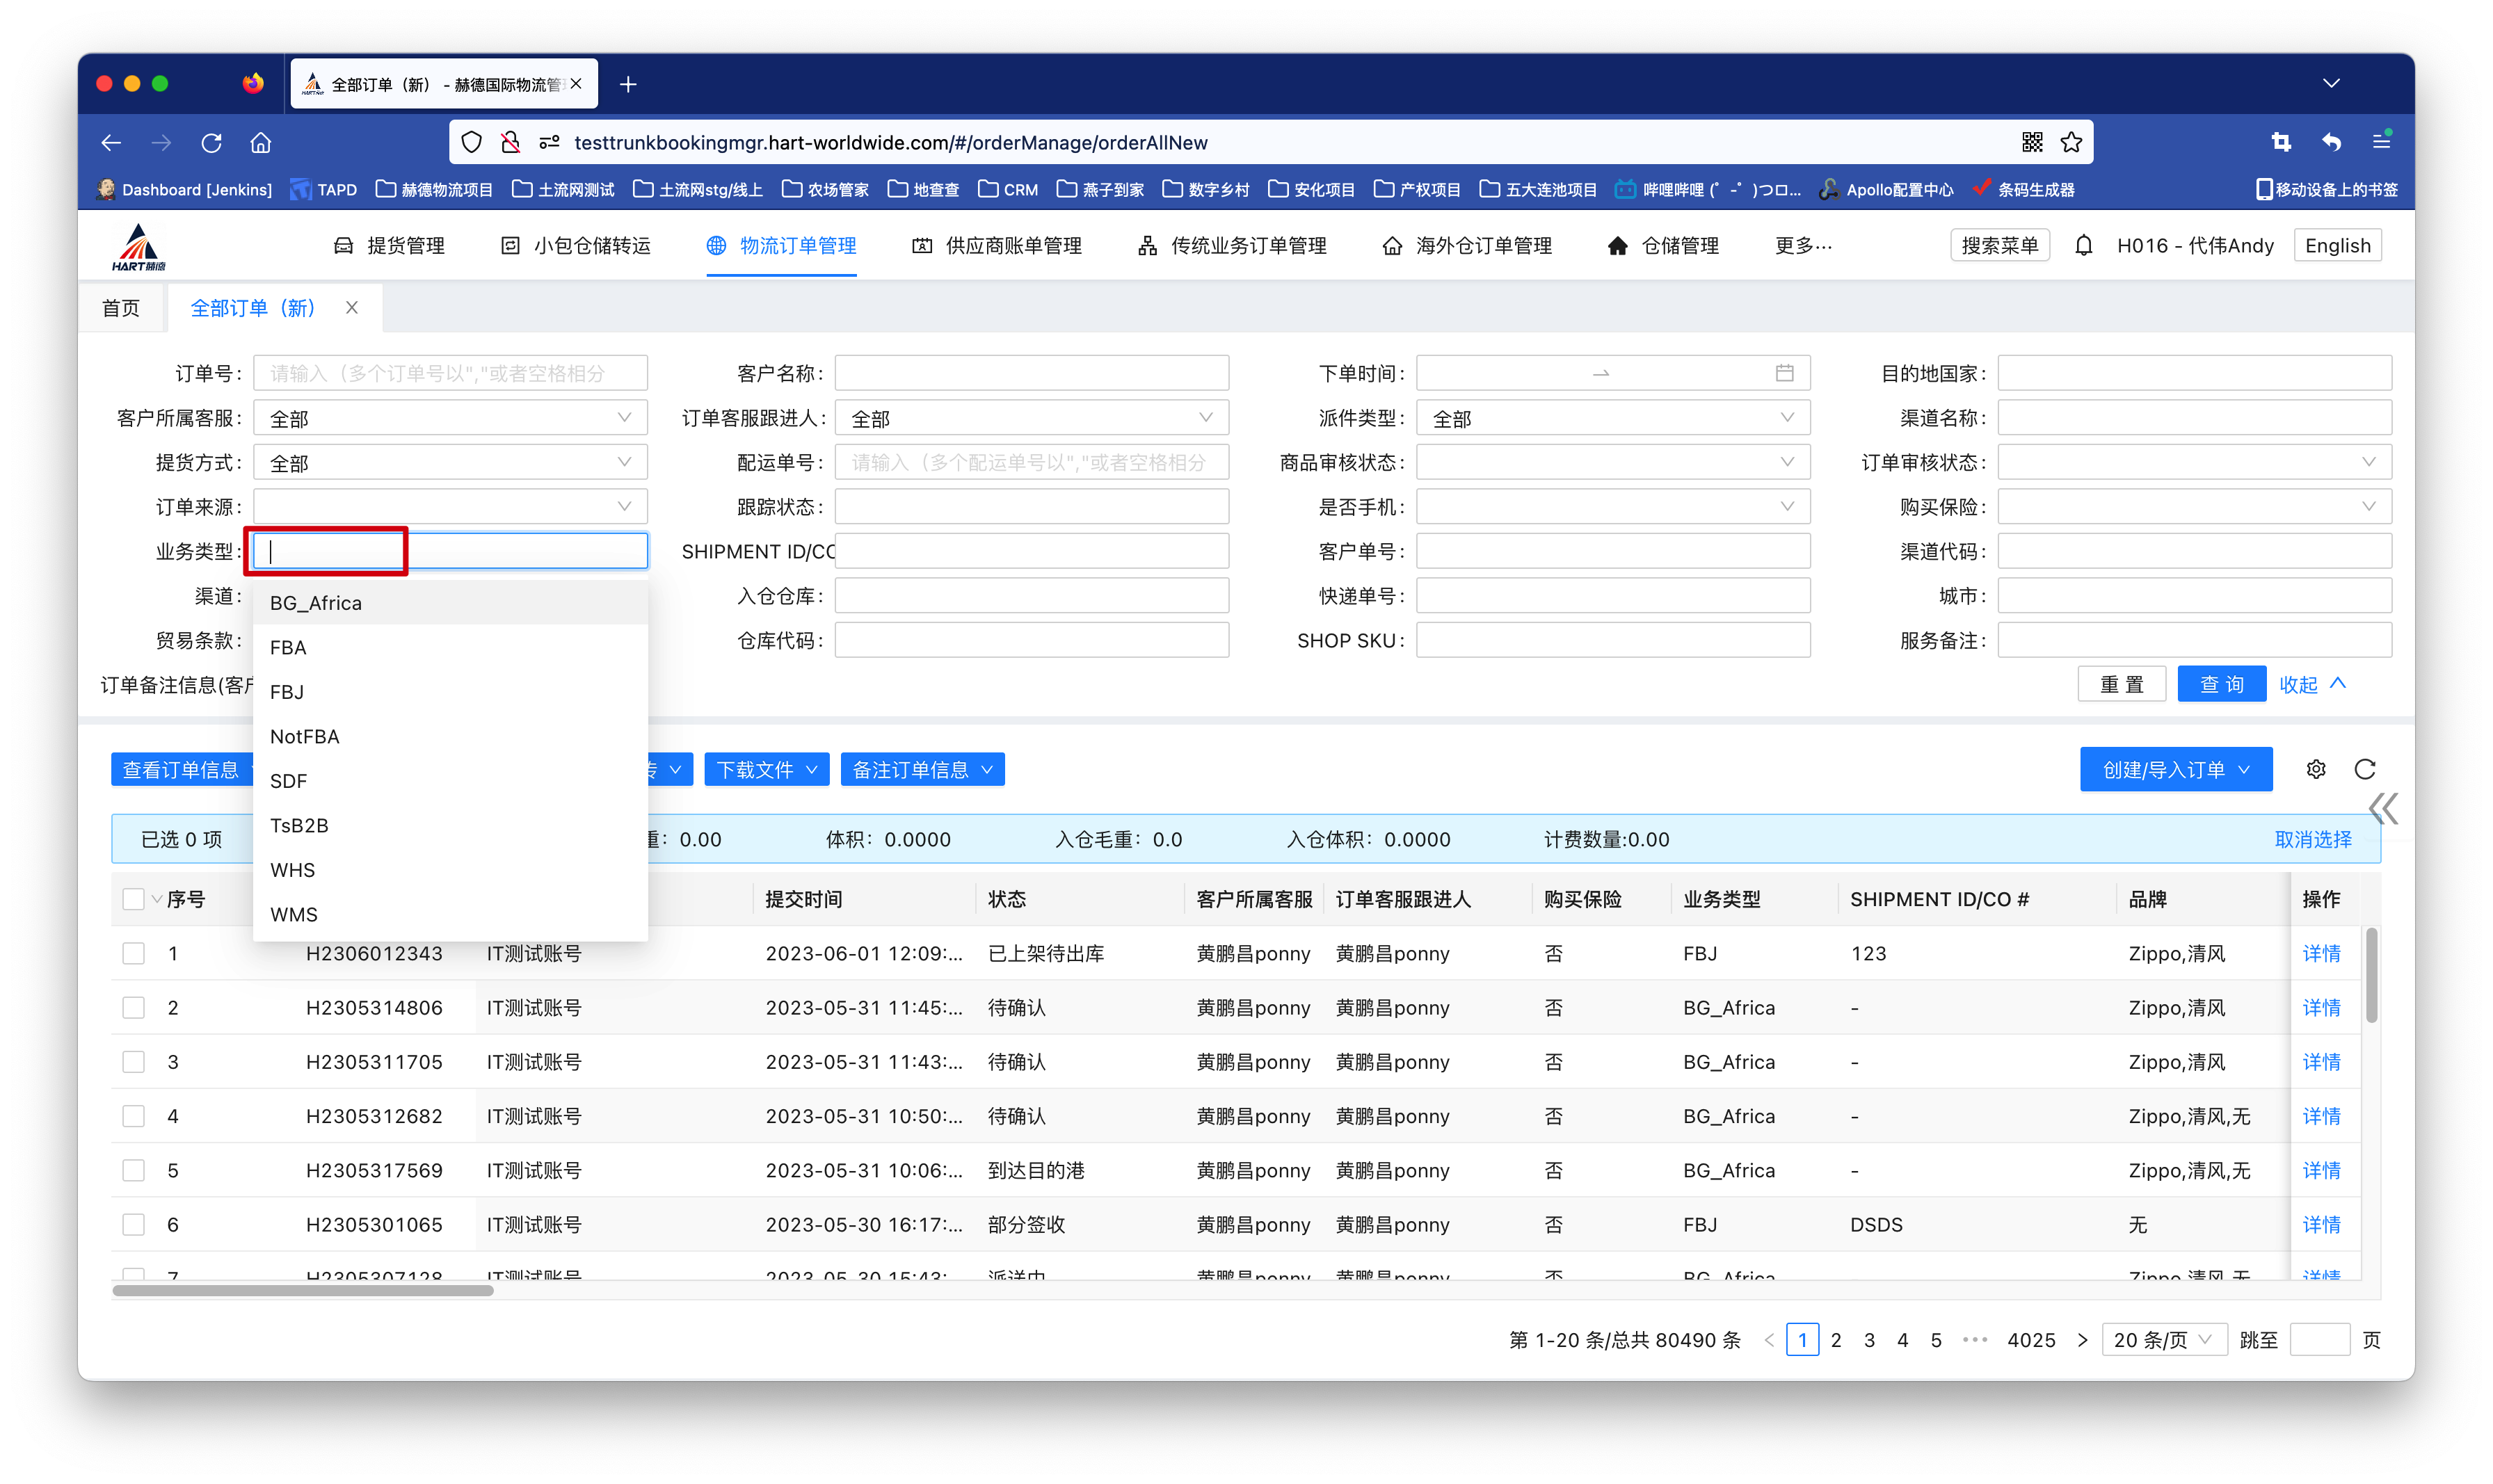Image resolution: width=2493 pixels, height=1484 pixels.
Task: Open table column settings gear icon
Action: (x=2316, y=769)
